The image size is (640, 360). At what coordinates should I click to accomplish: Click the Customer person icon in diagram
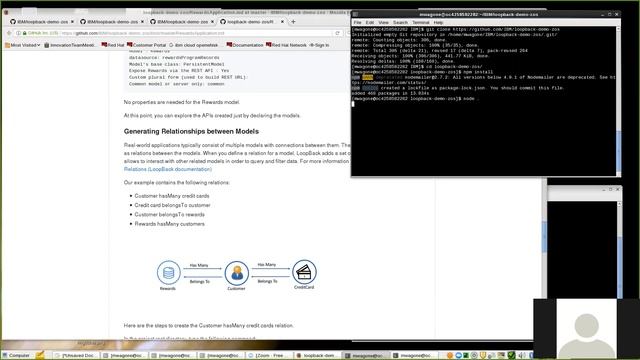pos(236,273)
